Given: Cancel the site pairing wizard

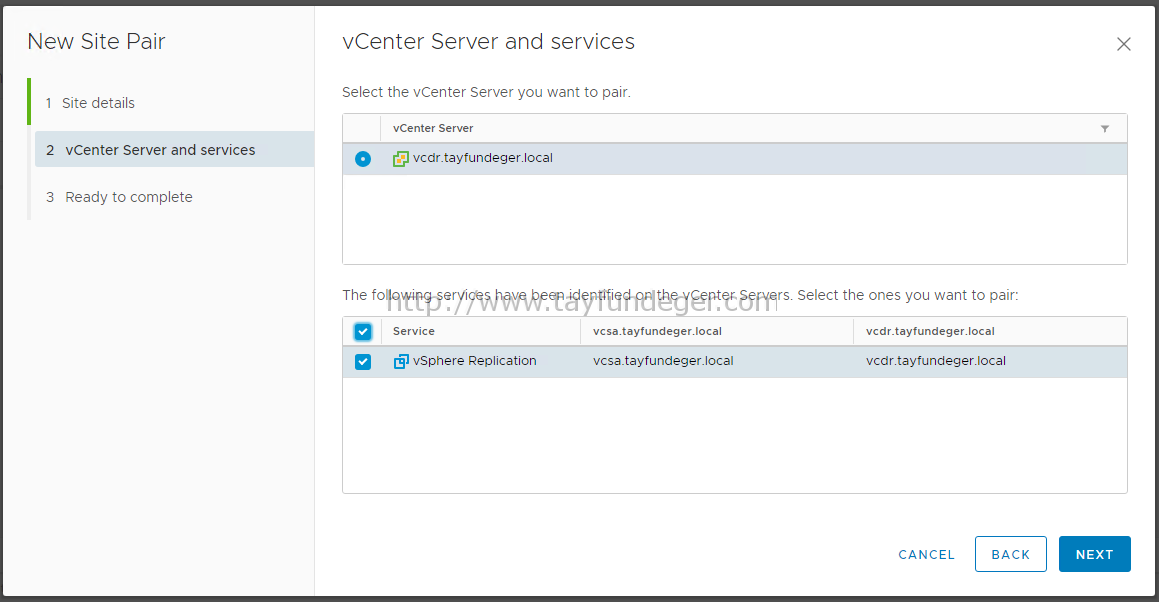Looking at the screenshot, I should pyautogui.click(x=926, y=555).
